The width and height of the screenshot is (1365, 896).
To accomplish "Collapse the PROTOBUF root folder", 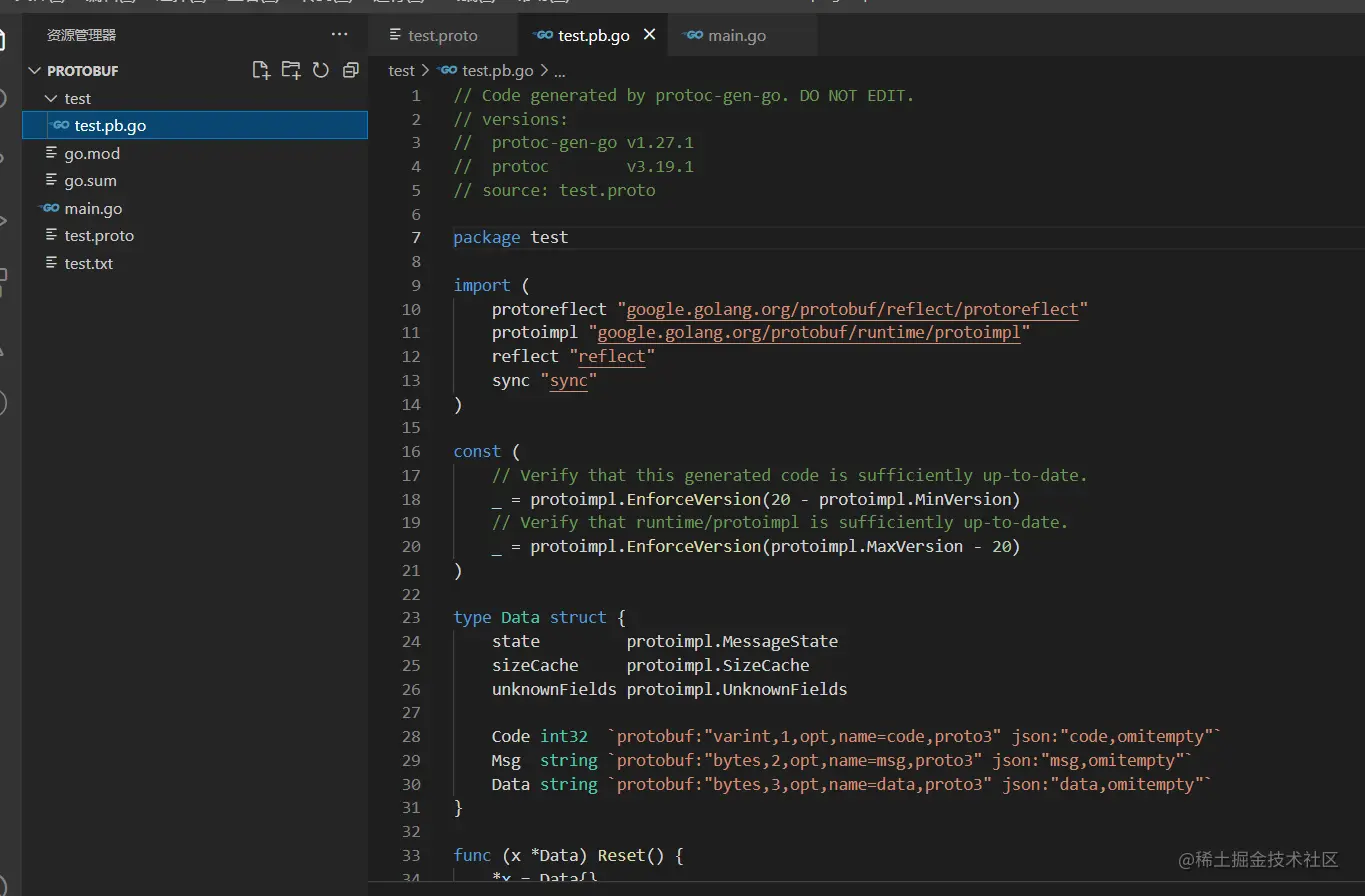I will point(35,71).
